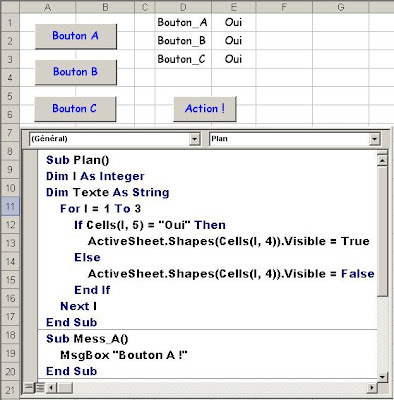
Task: Select cell E3 with Oui
Action: 234,59
